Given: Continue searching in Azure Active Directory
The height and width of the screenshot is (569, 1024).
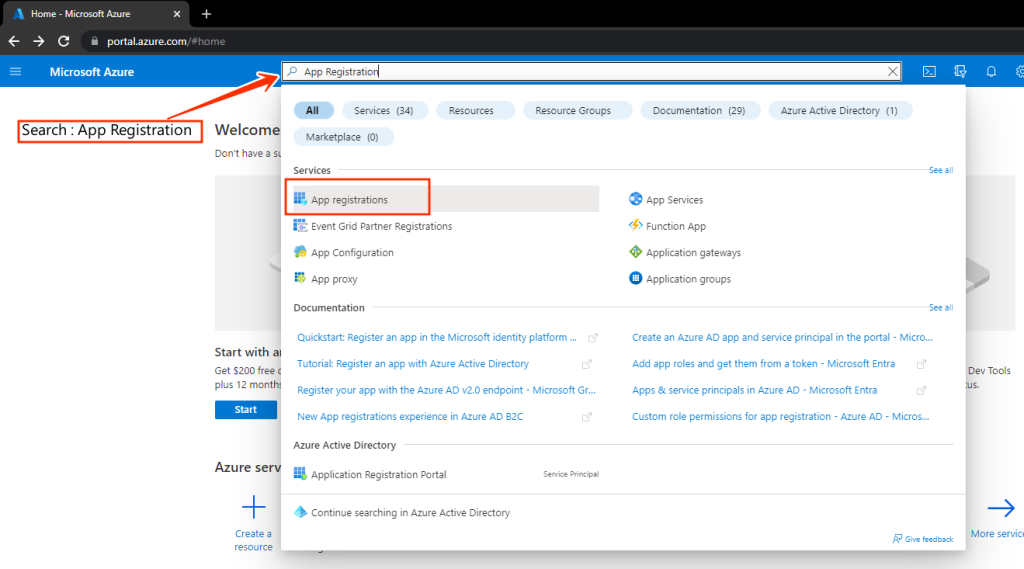Looking at the screenshot, I should (x=410, y=512).
